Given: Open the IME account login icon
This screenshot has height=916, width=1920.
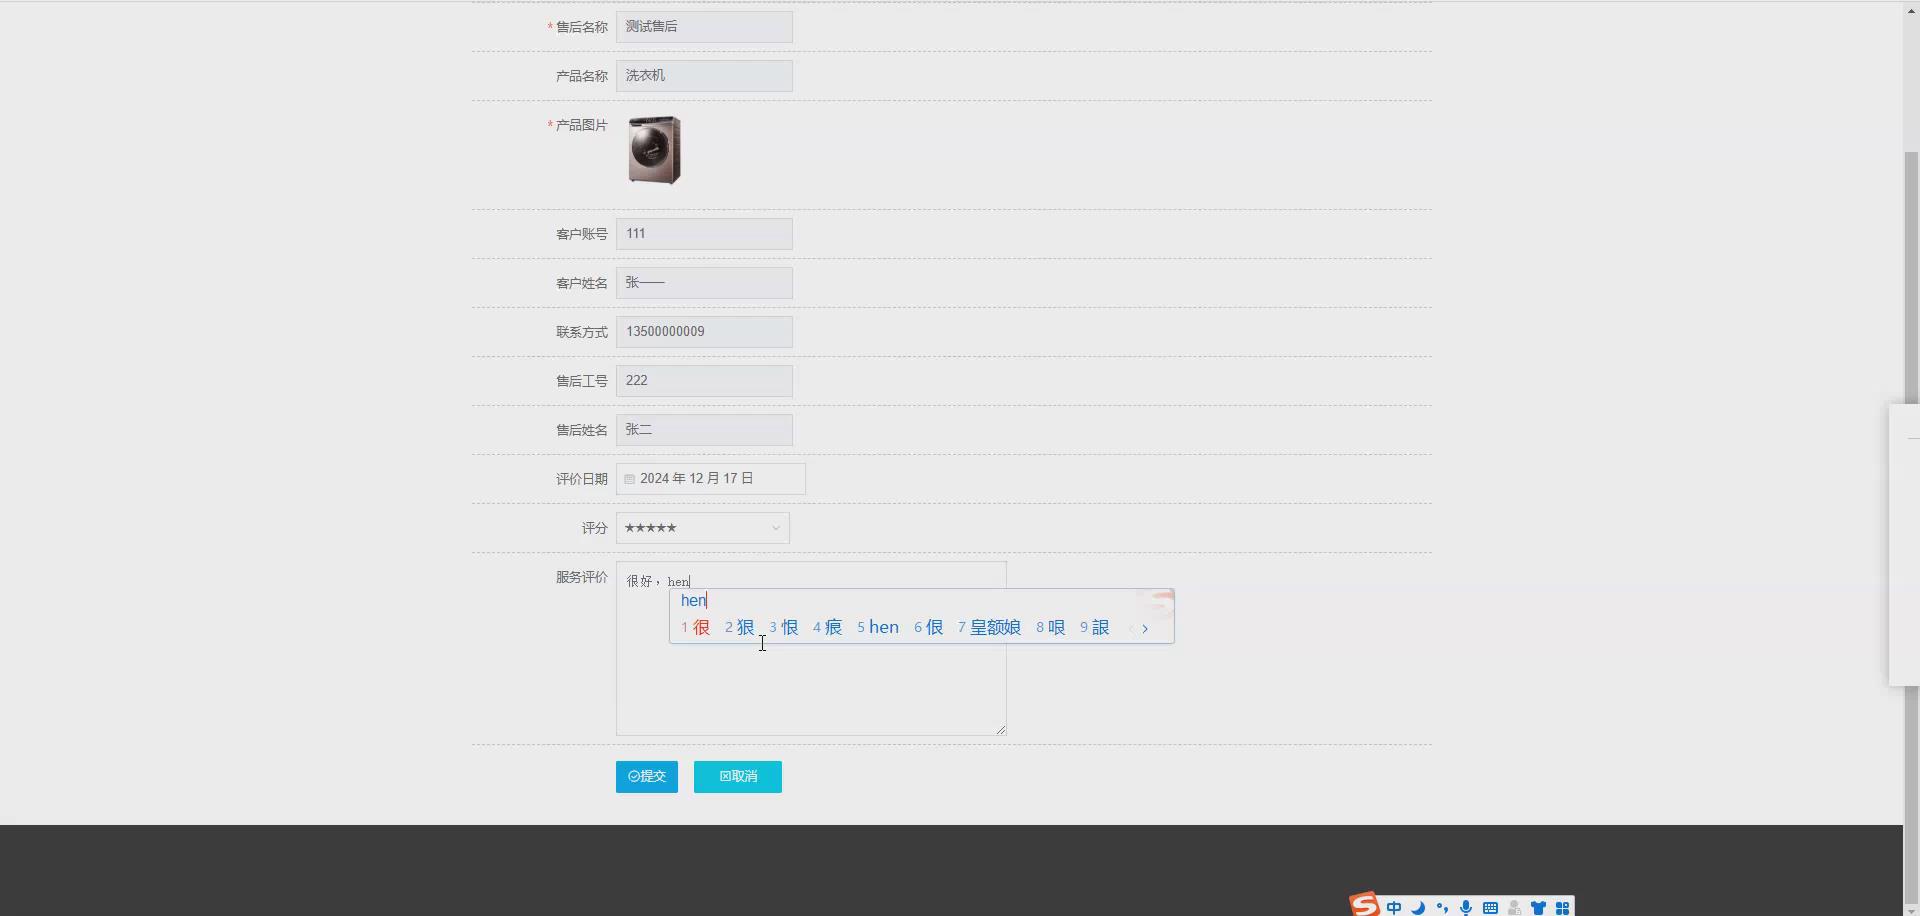Looking at the screenshot, I should click(x=1514, y=908).
